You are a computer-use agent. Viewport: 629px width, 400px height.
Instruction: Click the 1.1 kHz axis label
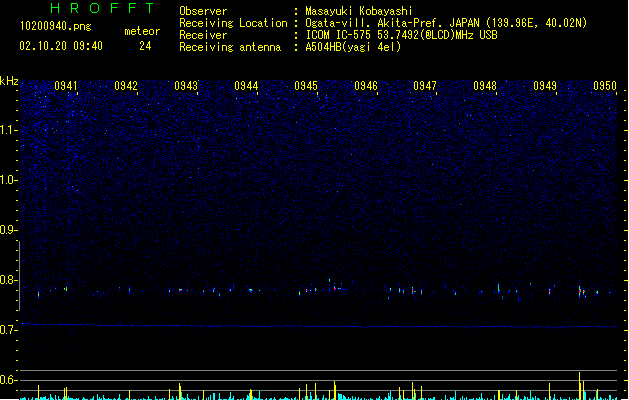pyautogui.click(x=8, y=130)
